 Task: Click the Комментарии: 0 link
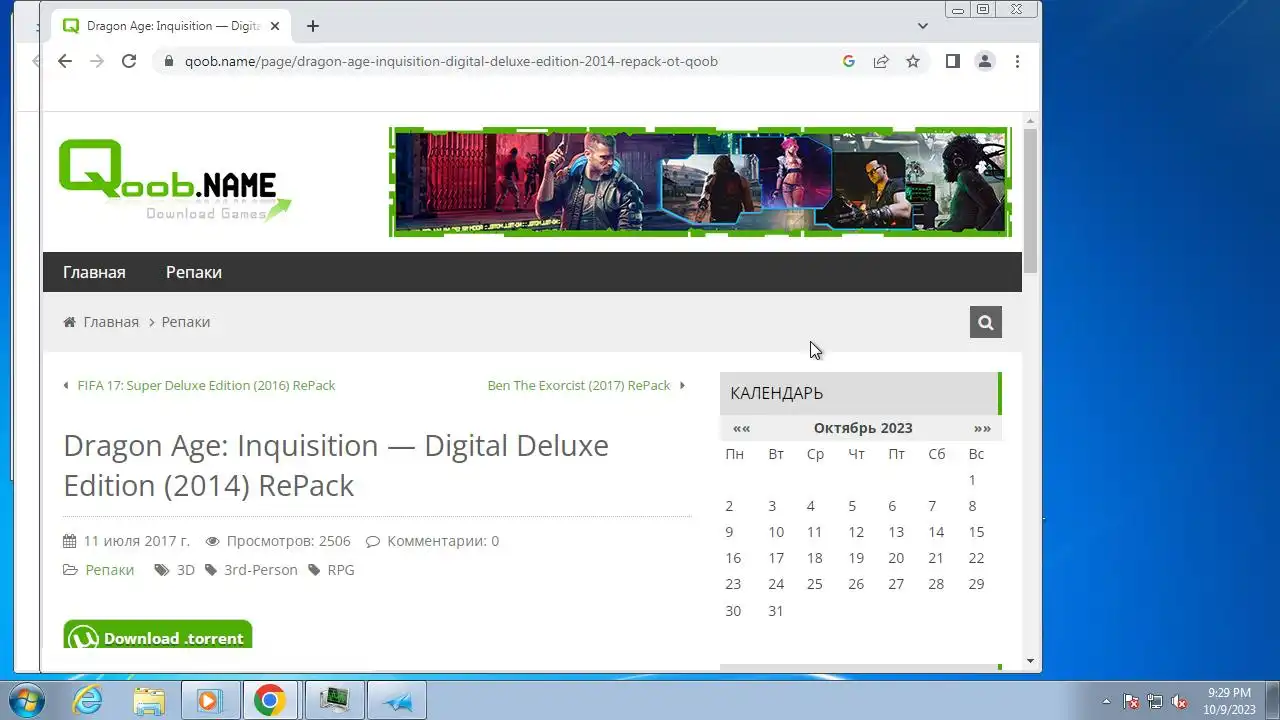(x=443, y=541)
